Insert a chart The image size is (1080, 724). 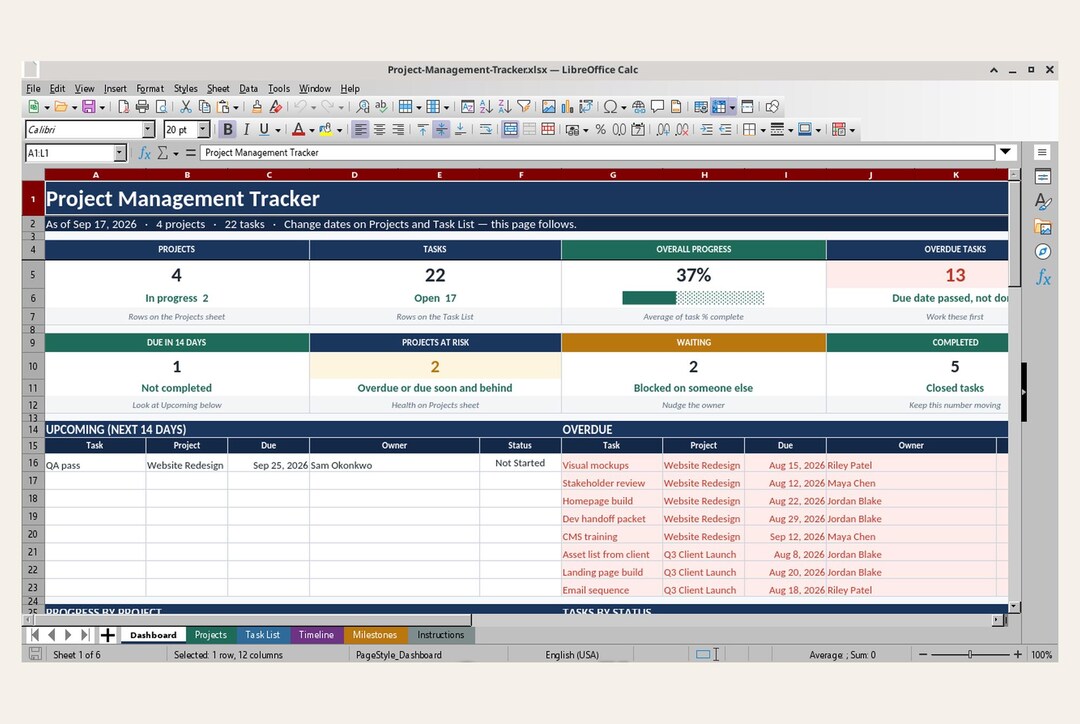pos(568,107)
